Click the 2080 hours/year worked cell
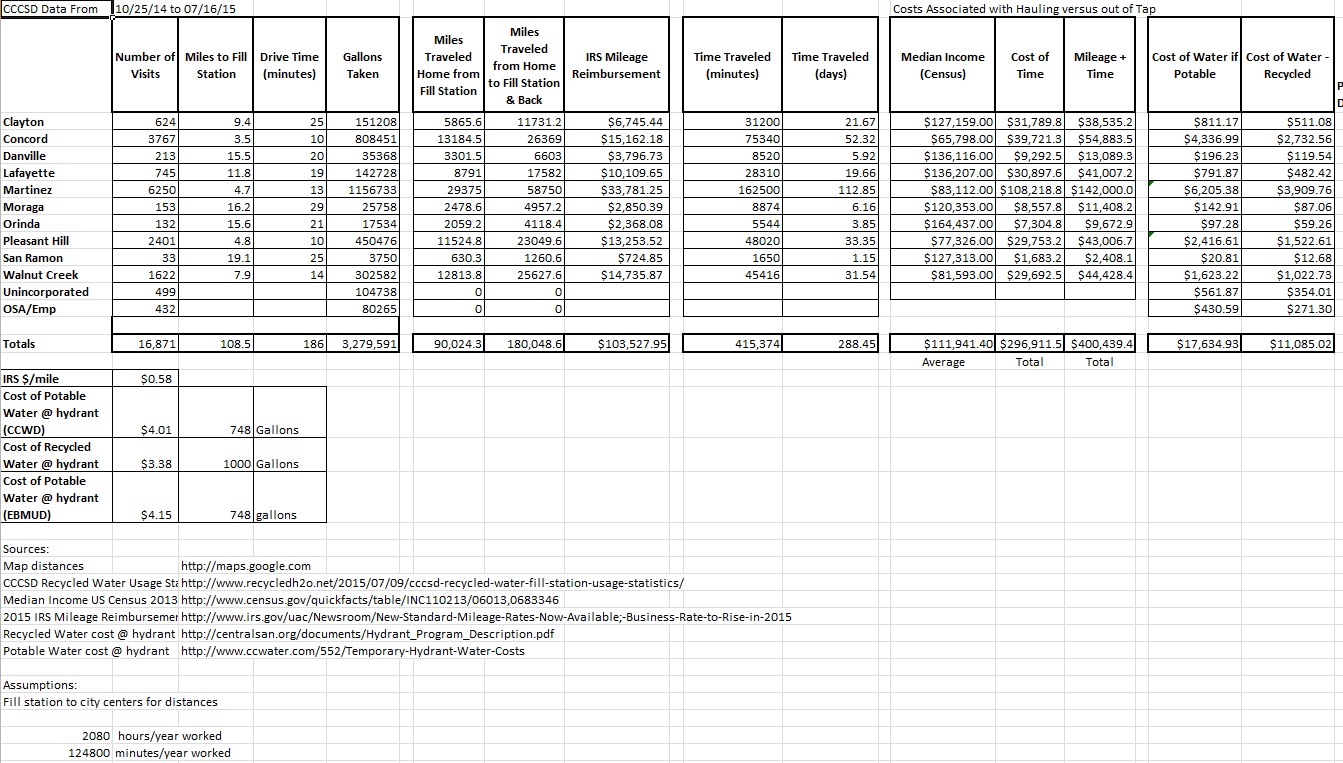 click(x=98, y=736)
